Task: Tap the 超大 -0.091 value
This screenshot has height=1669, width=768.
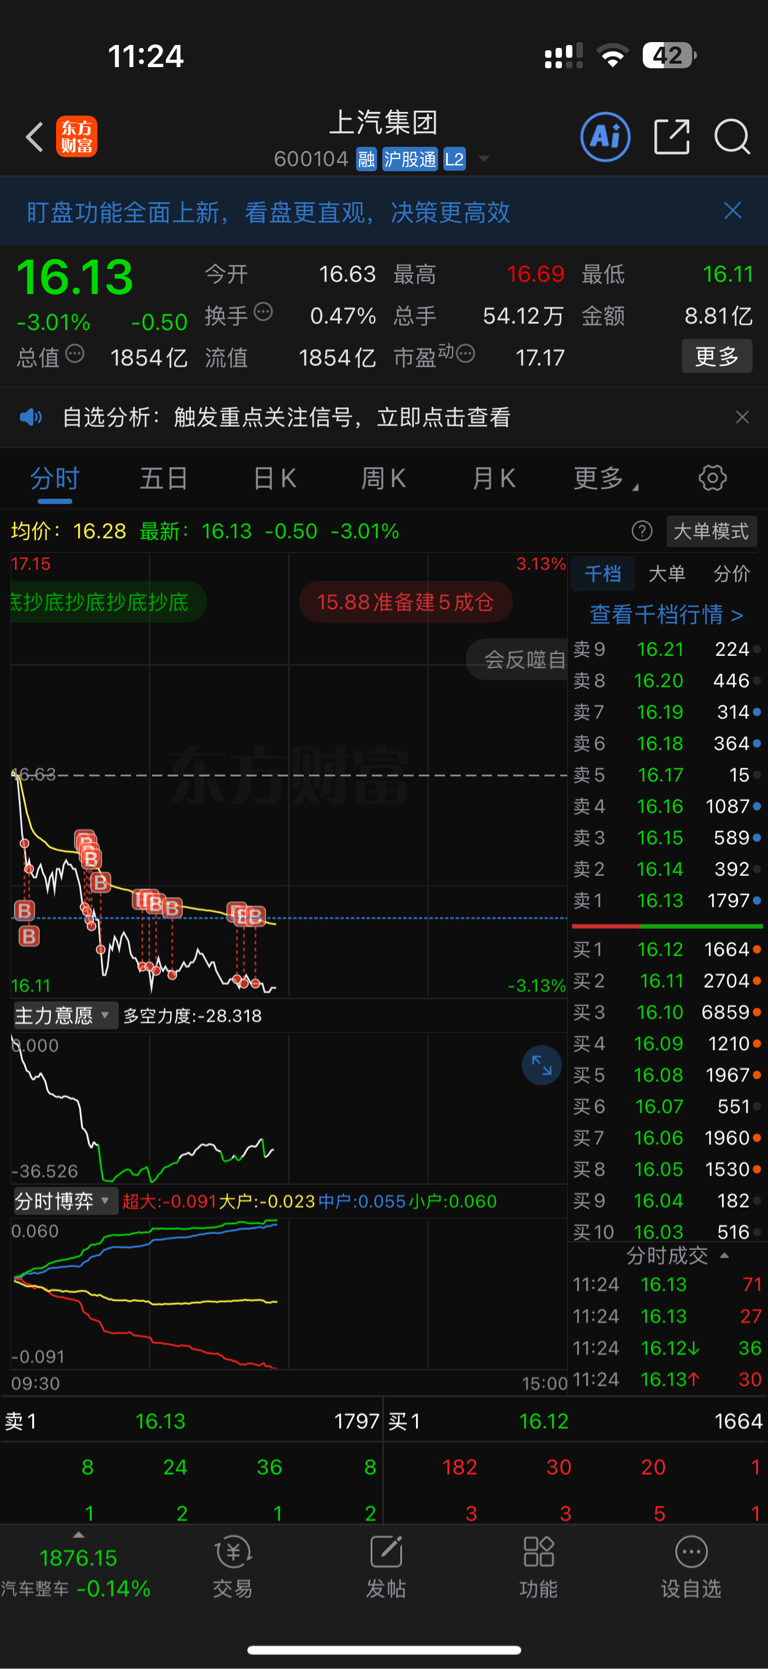Action: pyautogui.click(x=168, y=1201)
